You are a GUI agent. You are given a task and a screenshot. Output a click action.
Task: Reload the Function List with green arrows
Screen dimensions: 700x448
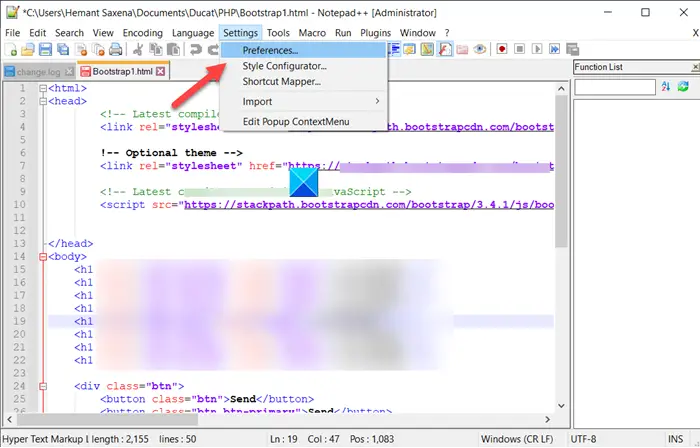pos(683,87)
